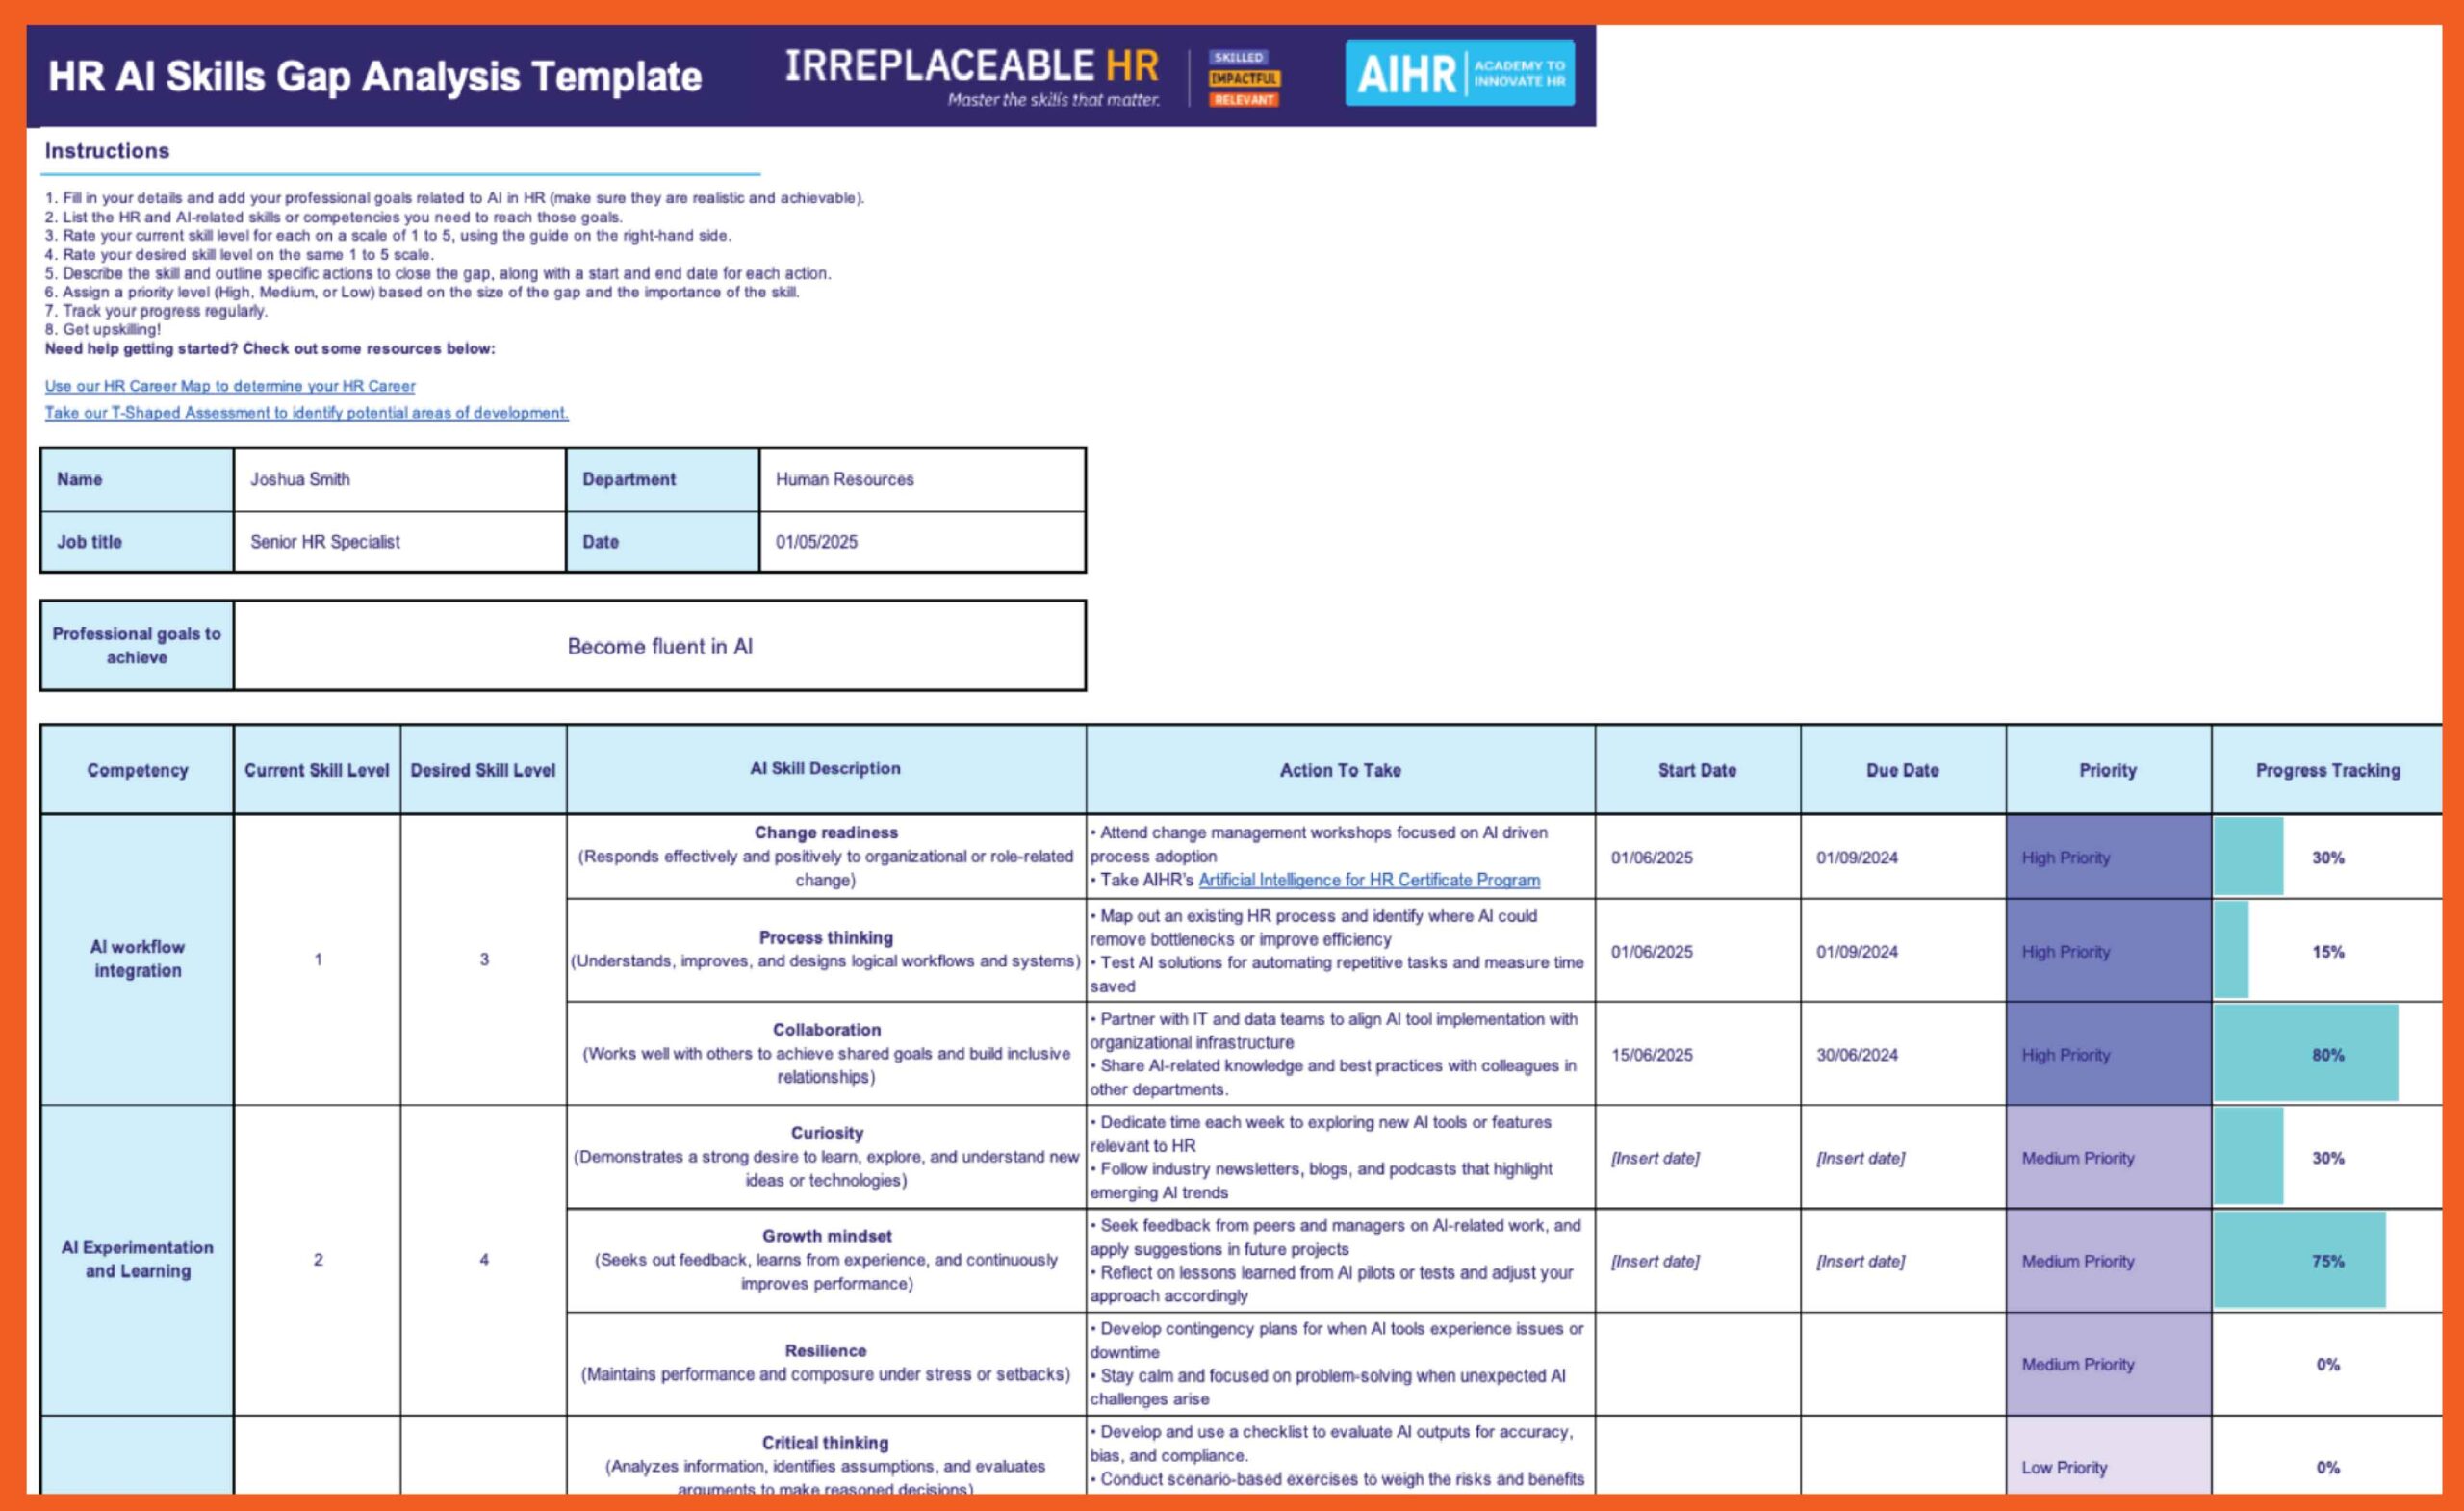Screen dimensions: 2464x1511
Task: Select Change readiness start date 01/06/2025
Action: click(x=1697, y=857)
